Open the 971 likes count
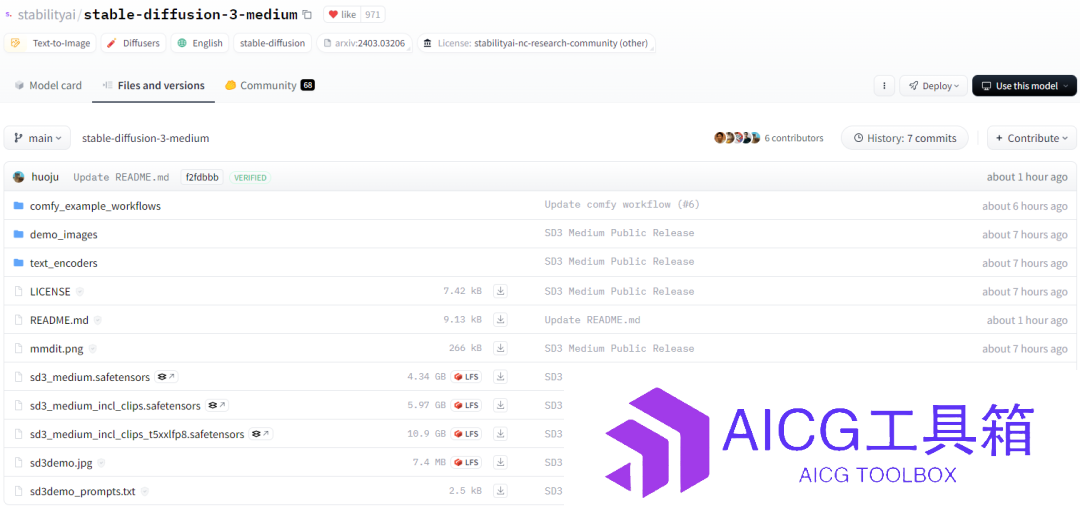The image size is (1080, 508). coord(373,14)
